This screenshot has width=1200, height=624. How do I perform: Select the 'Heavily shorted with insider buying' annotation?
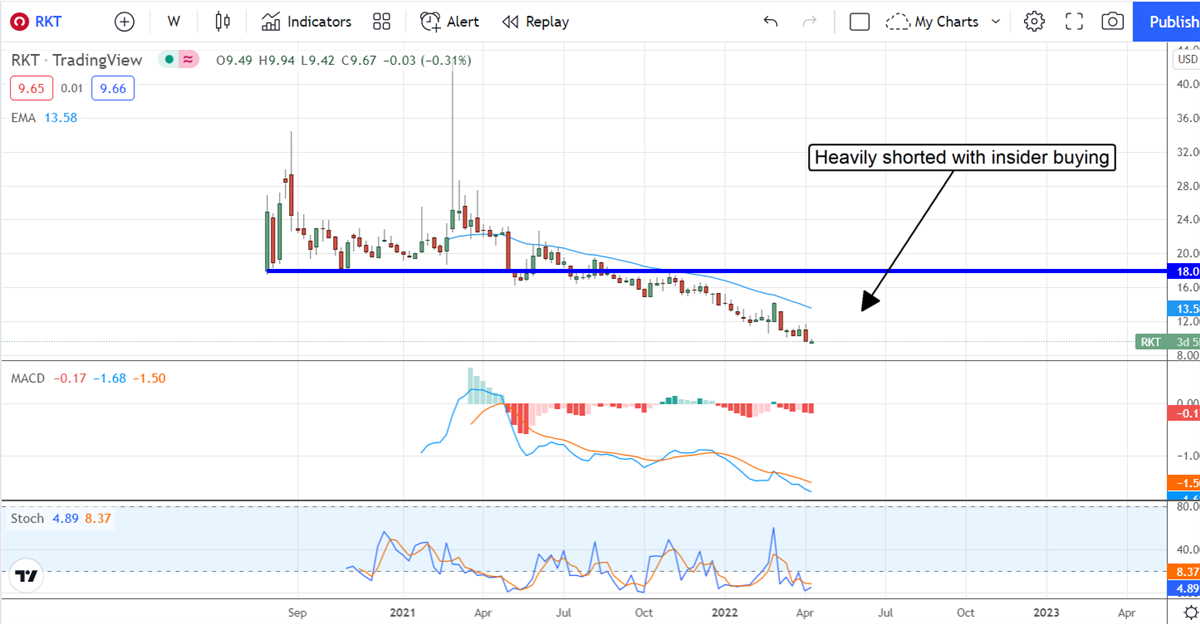[x=963, y=157]
